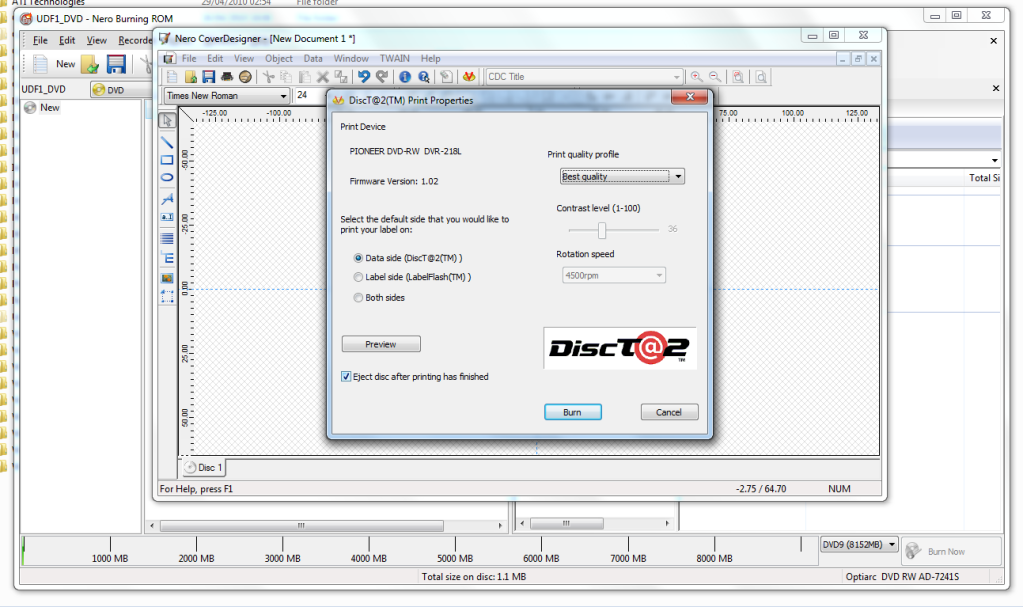Click the Contrast level slider handle

(602, 230)
